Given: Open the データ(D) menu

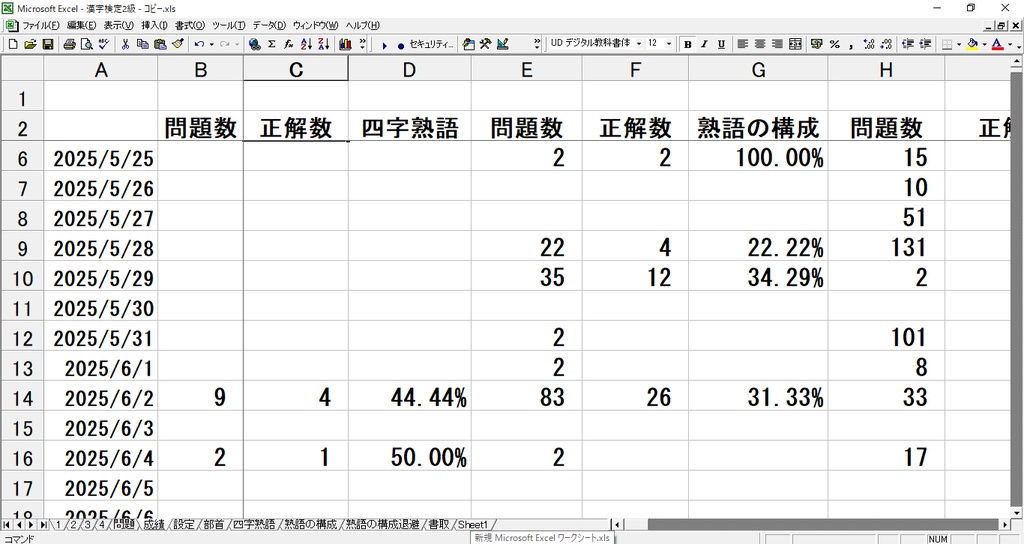Looking at the screenshot, I should click(x=269, y=25).
